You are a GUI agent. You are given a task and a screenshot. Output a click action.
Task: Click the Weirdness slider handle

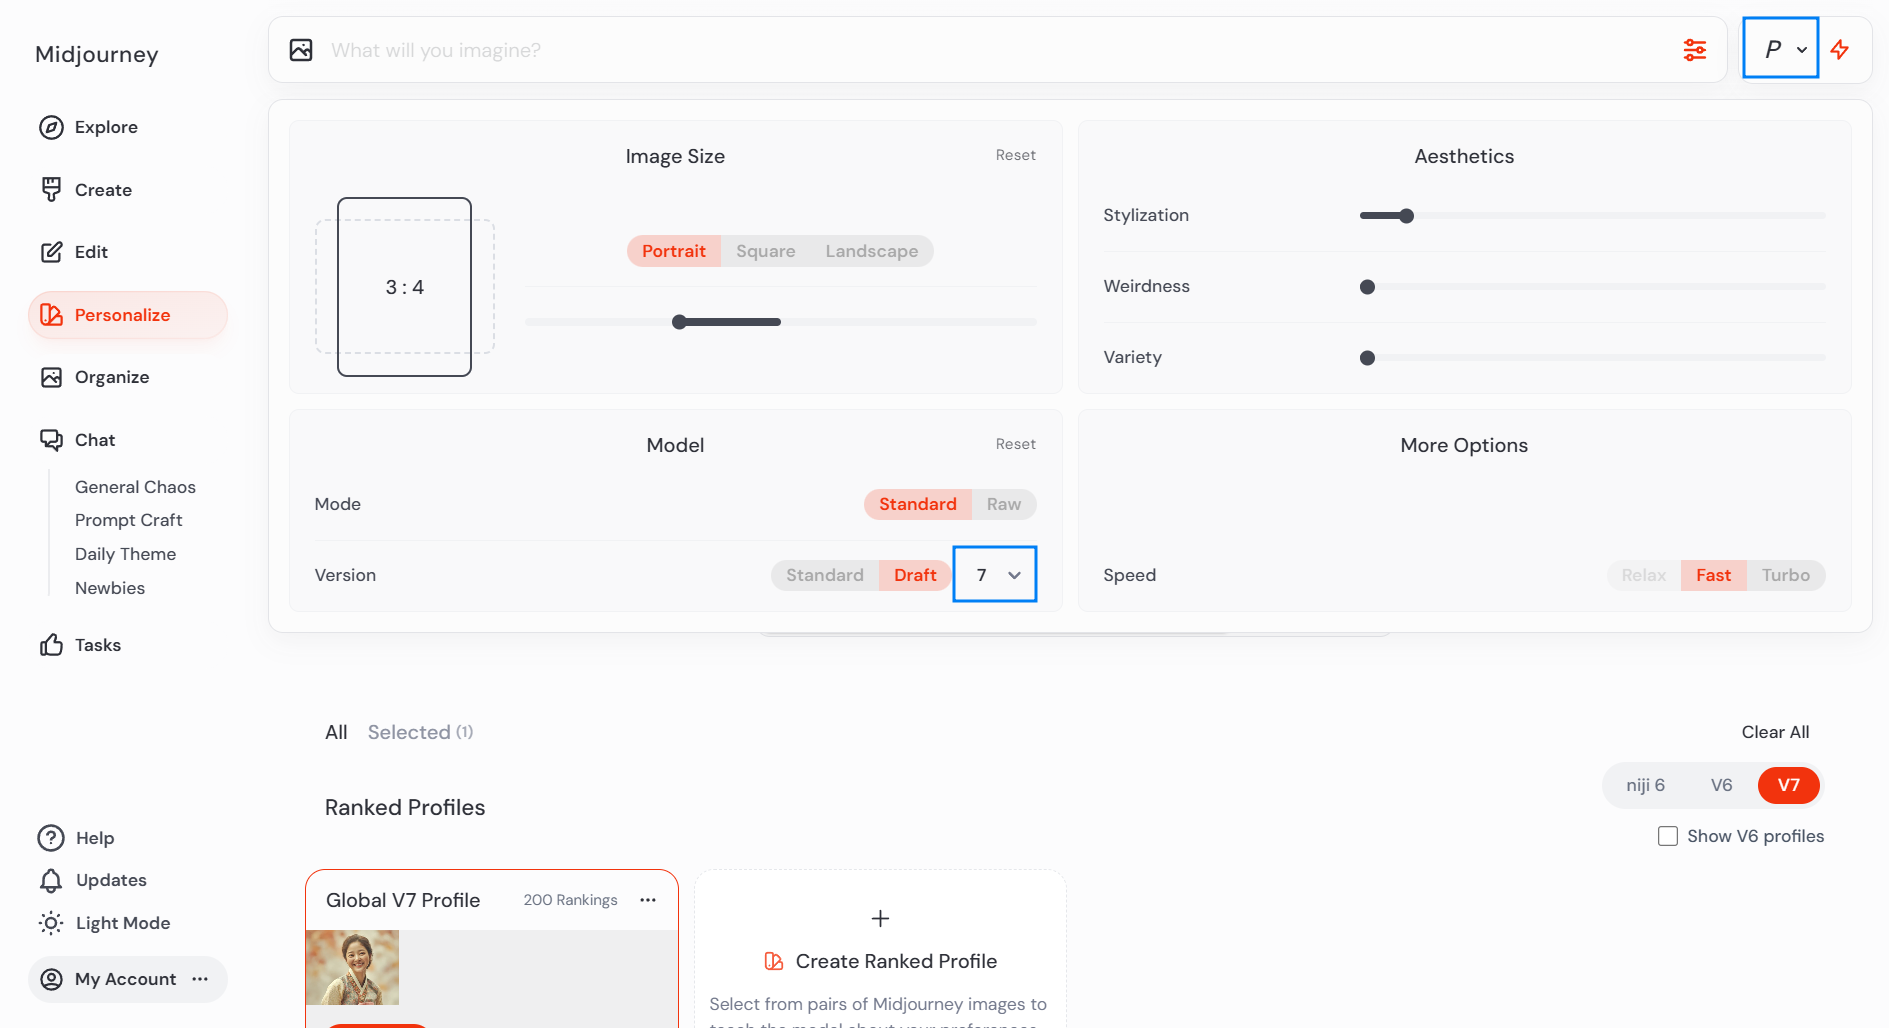(1367, 287)
